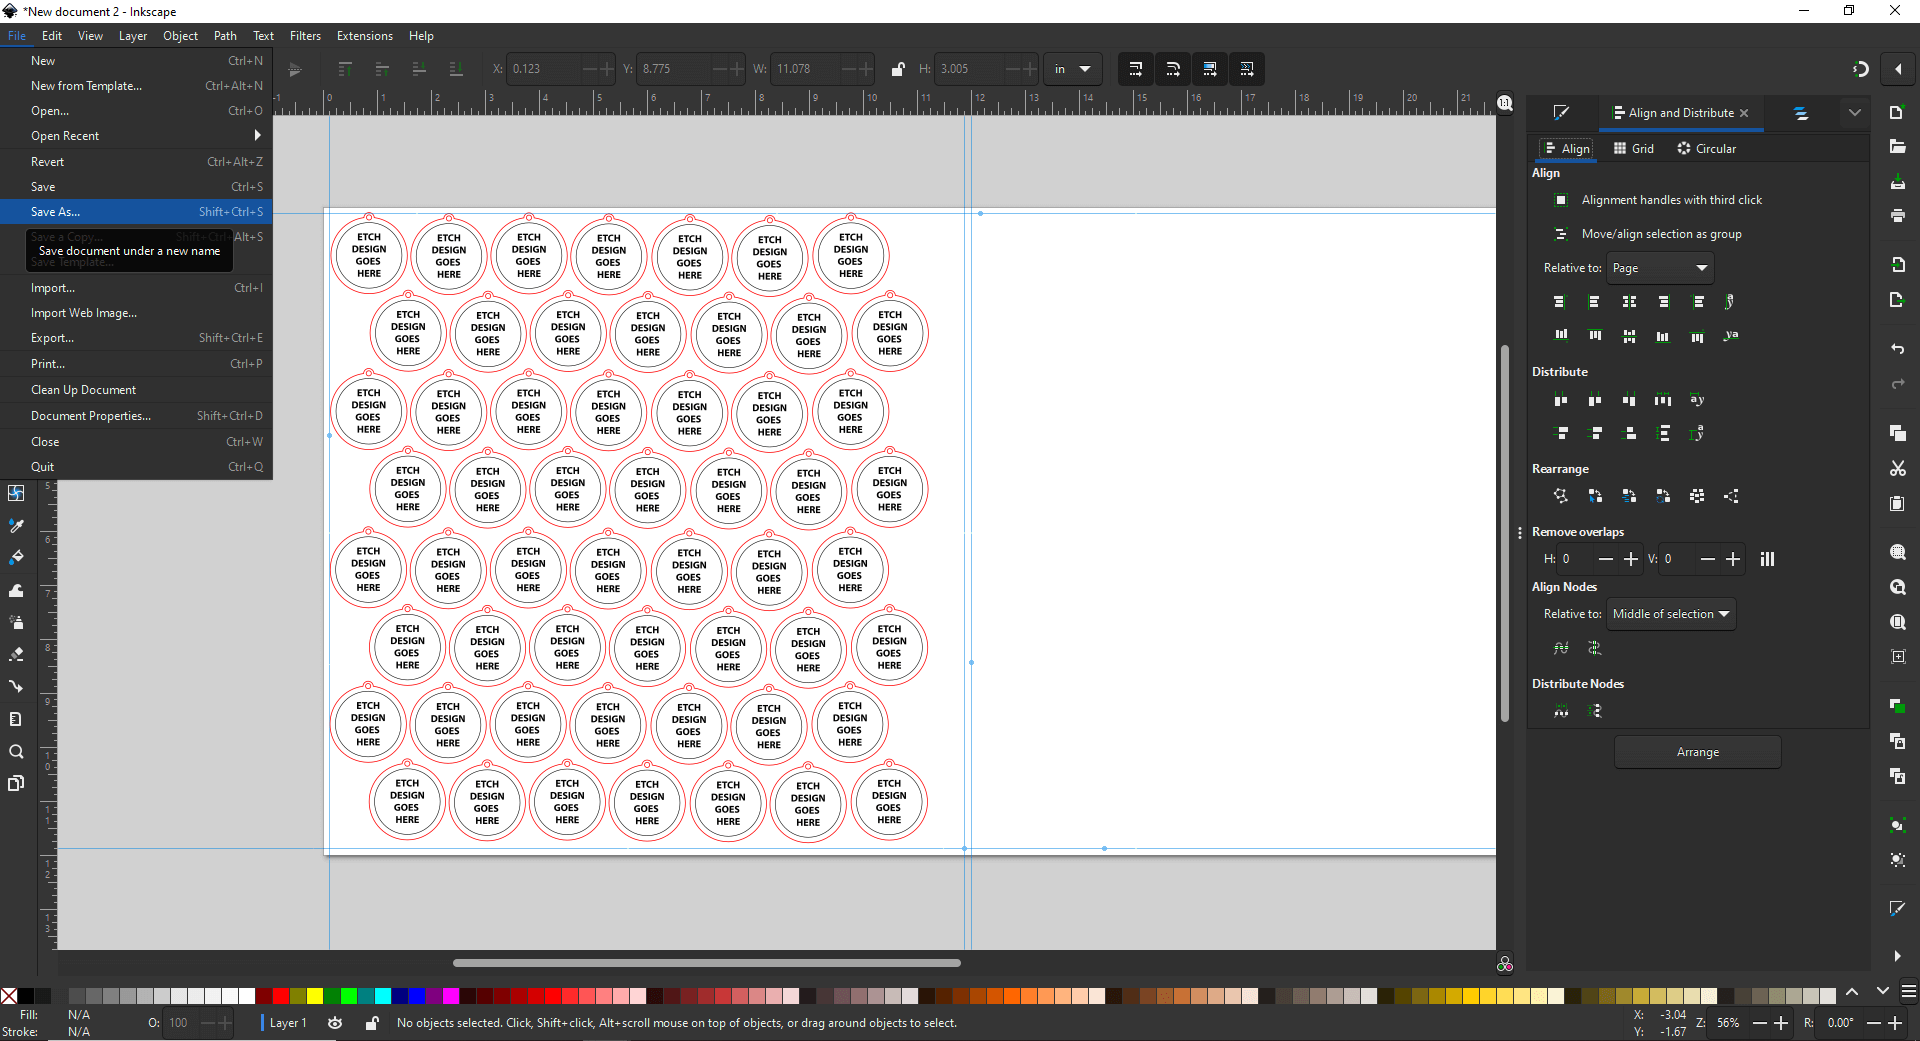Switch to the Circular tab
Viewport: 1920px width, 1041px height.
click(x=1707, y=148)
